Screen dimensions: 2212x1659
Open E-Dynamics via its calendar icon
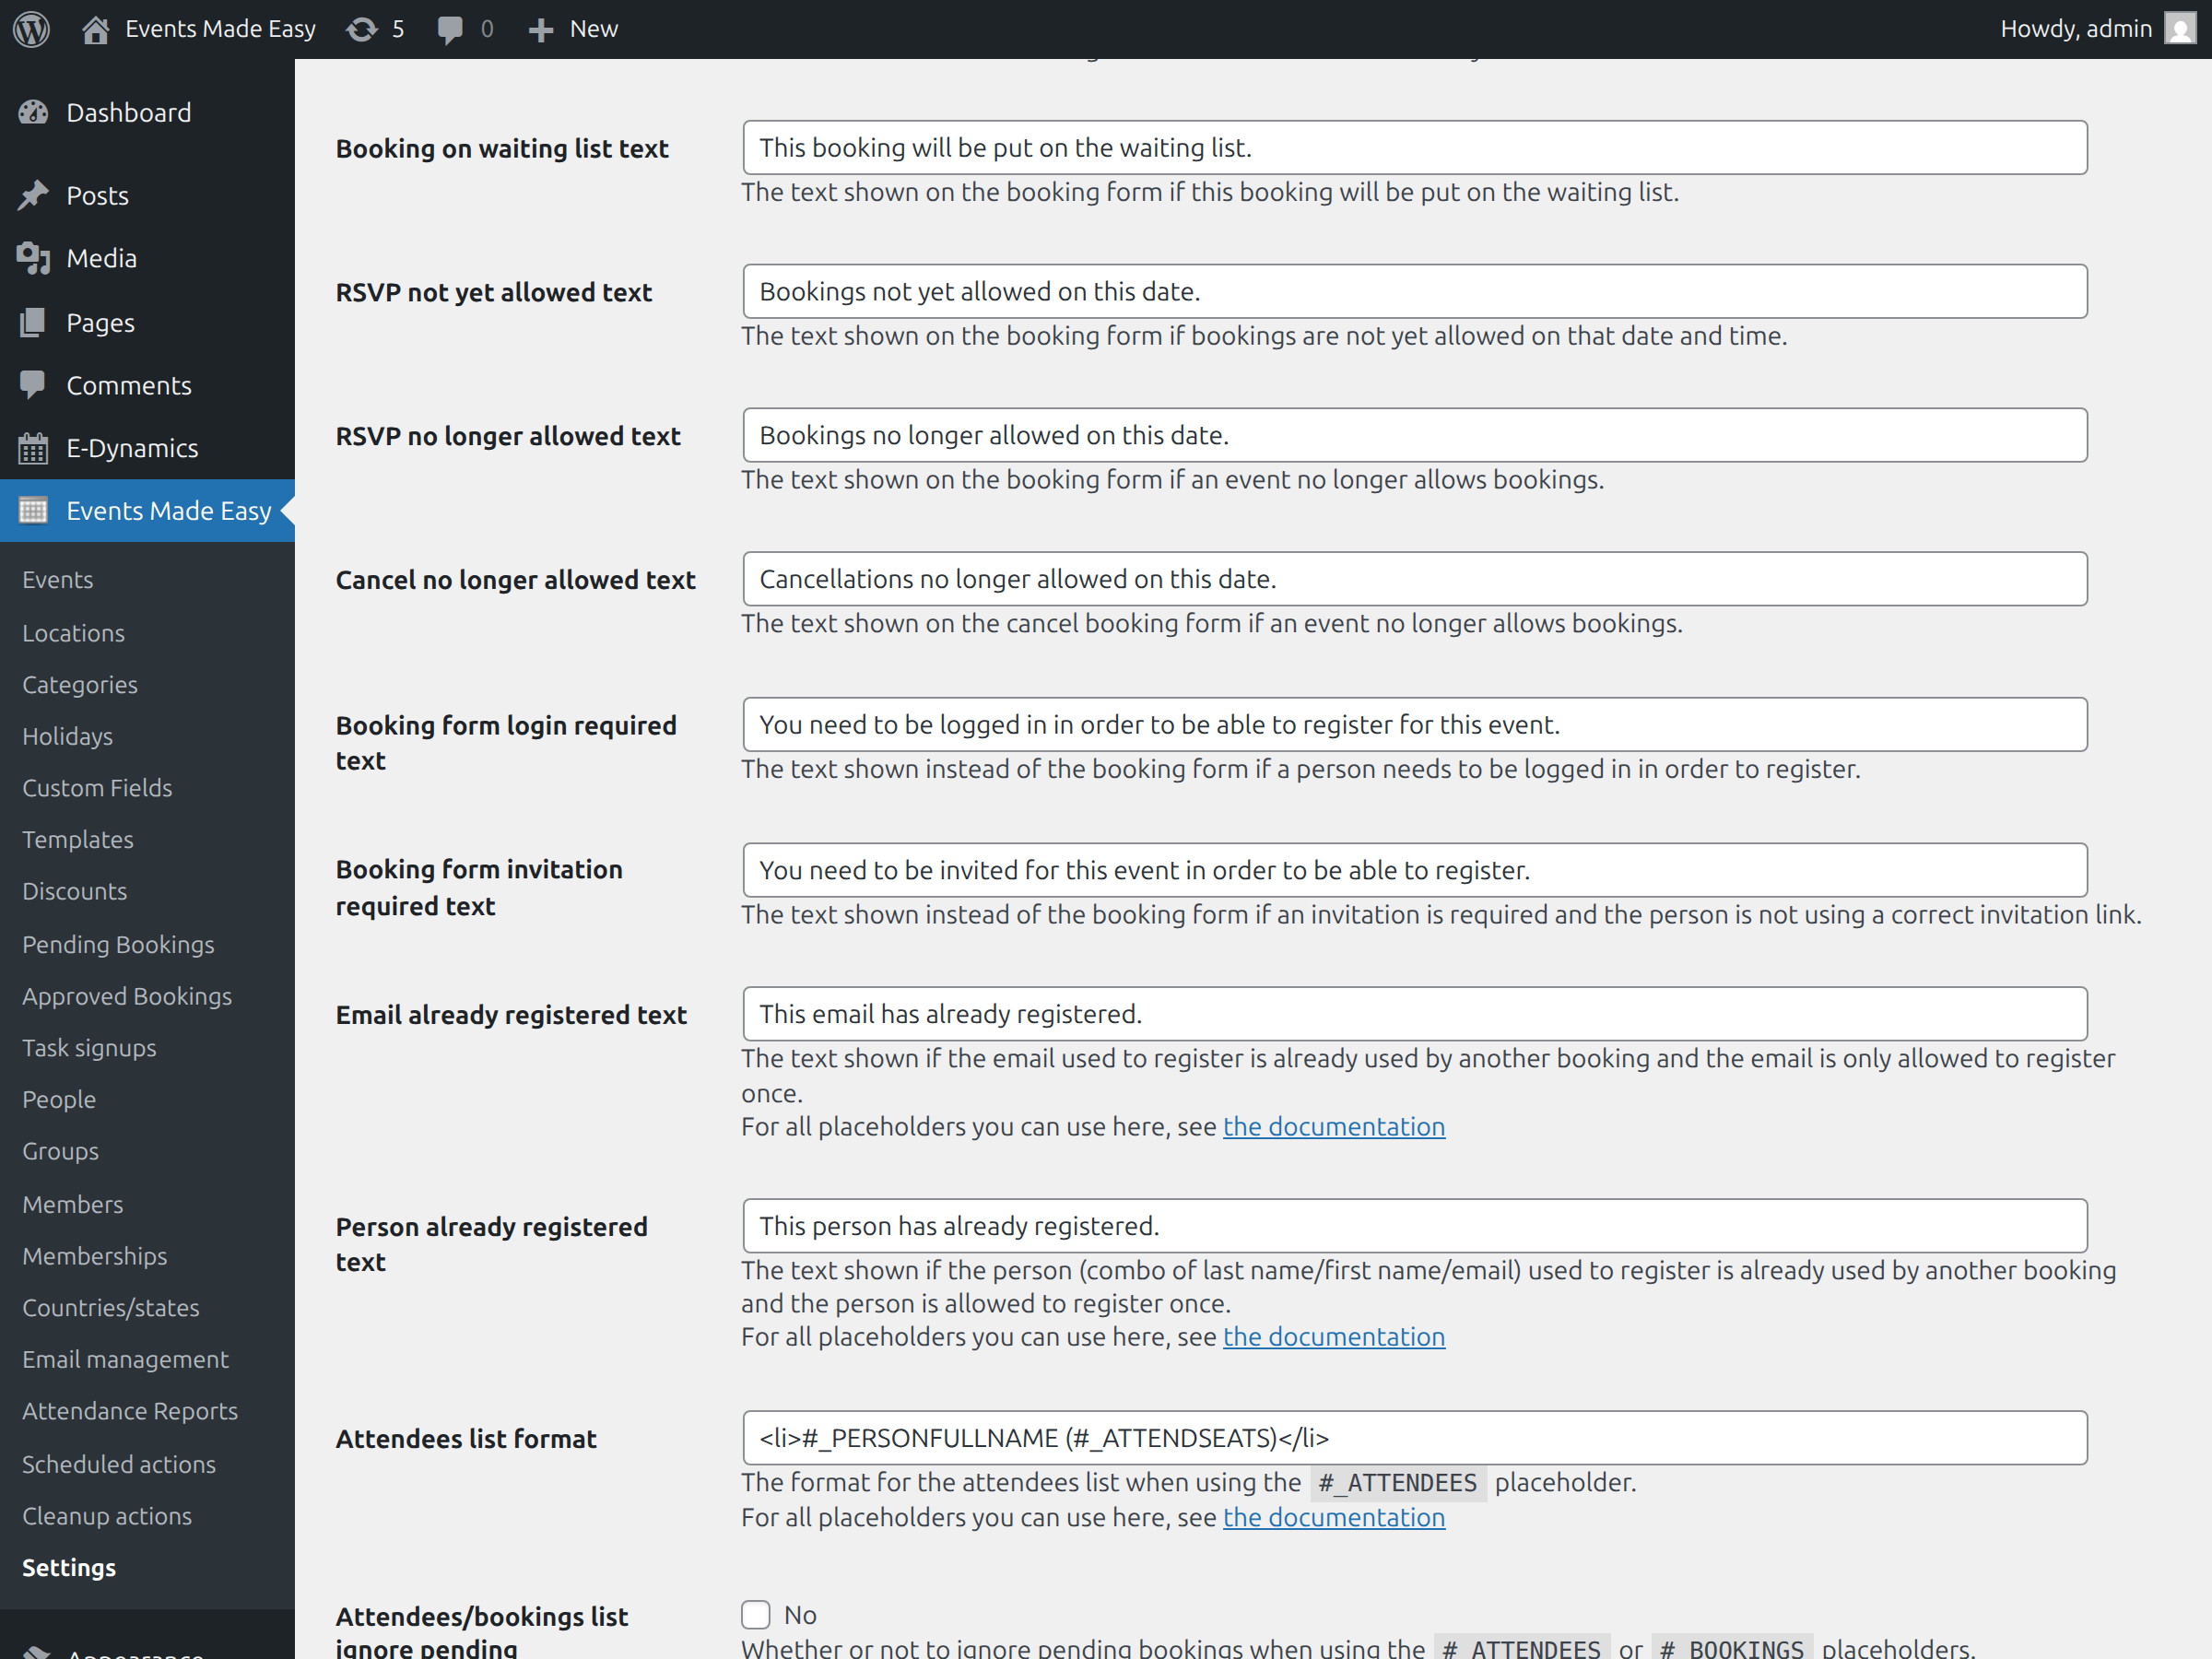33,447
